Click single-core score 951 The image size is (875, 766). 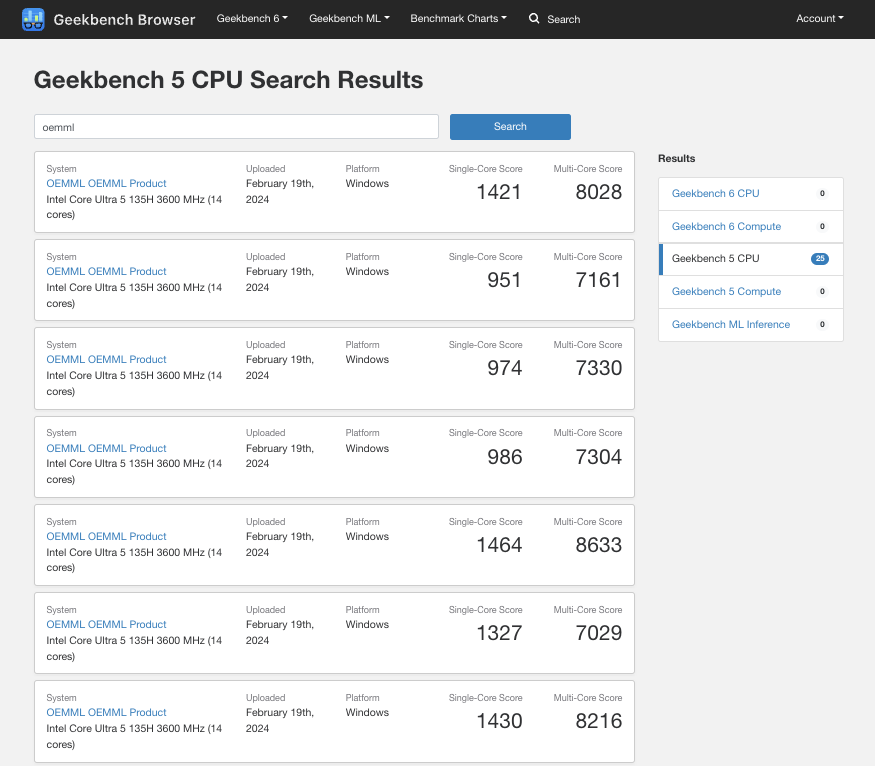pos(504,280)
